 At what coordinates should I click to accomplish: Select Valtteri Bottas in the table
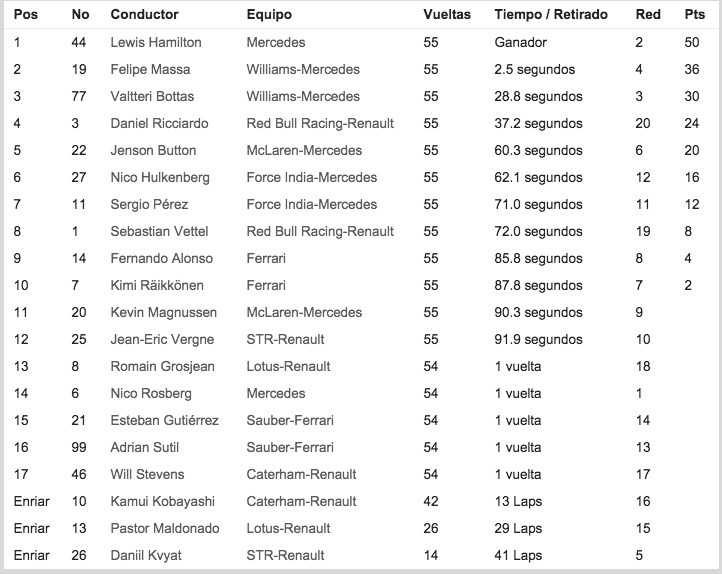click(153, 97)
